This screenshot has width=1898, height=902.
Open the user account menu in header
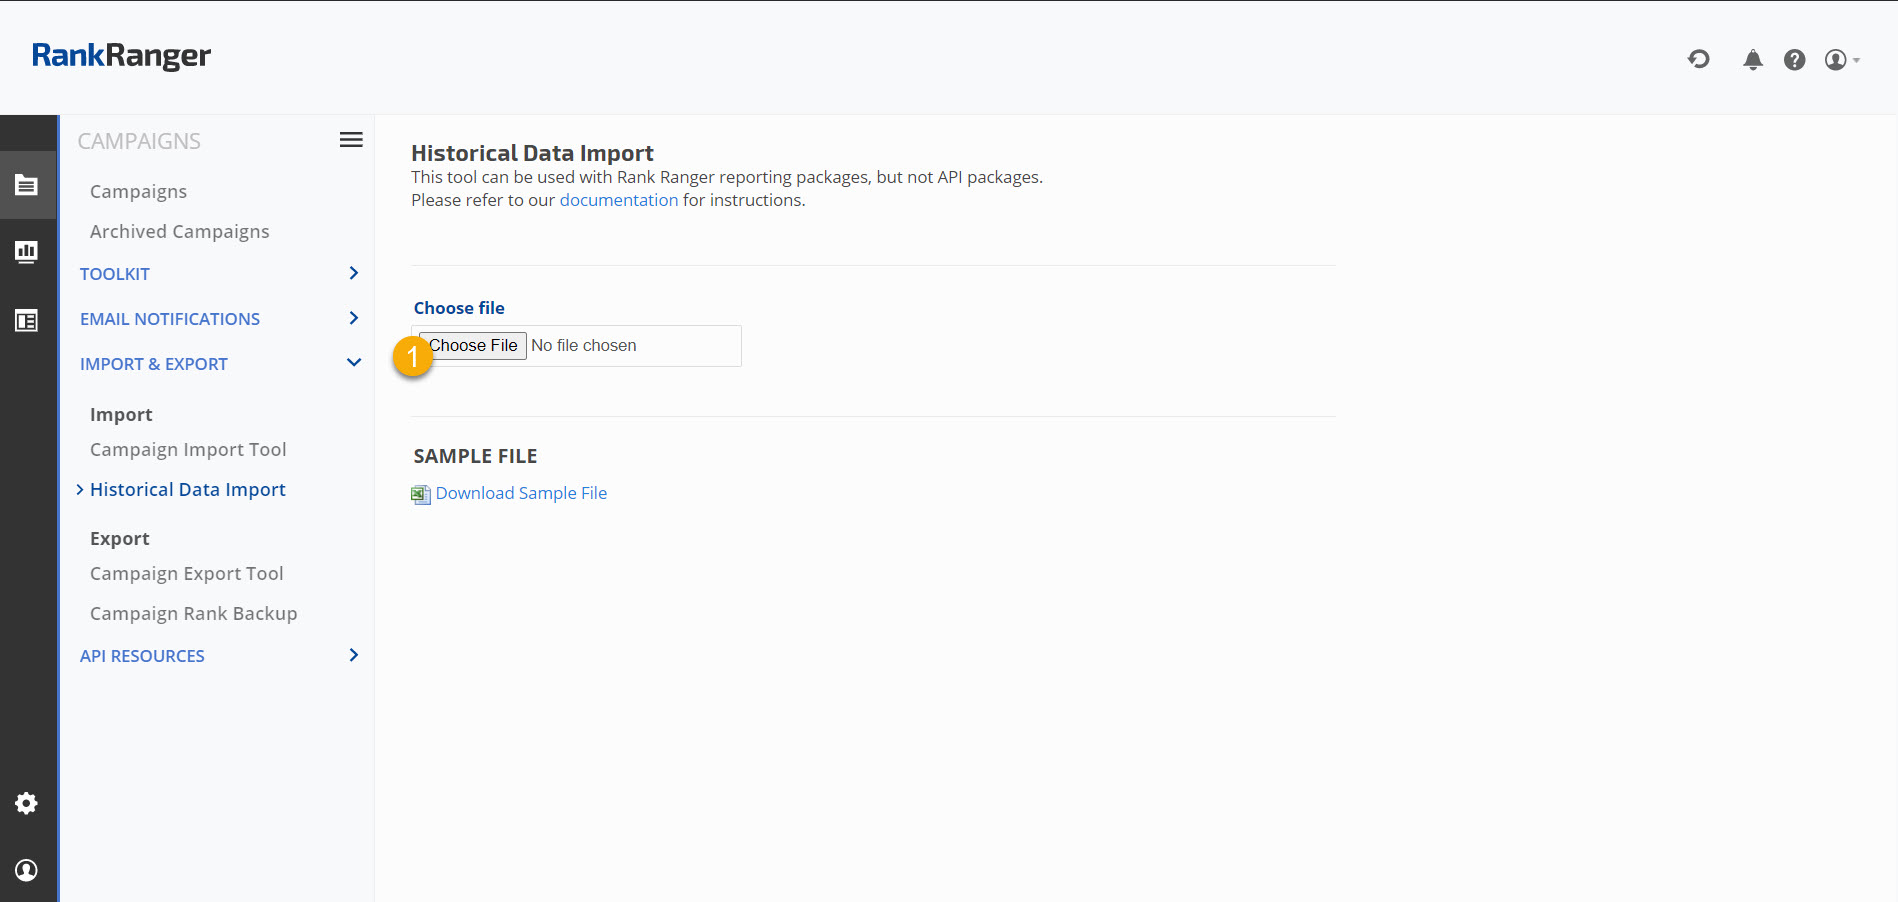1840,60
